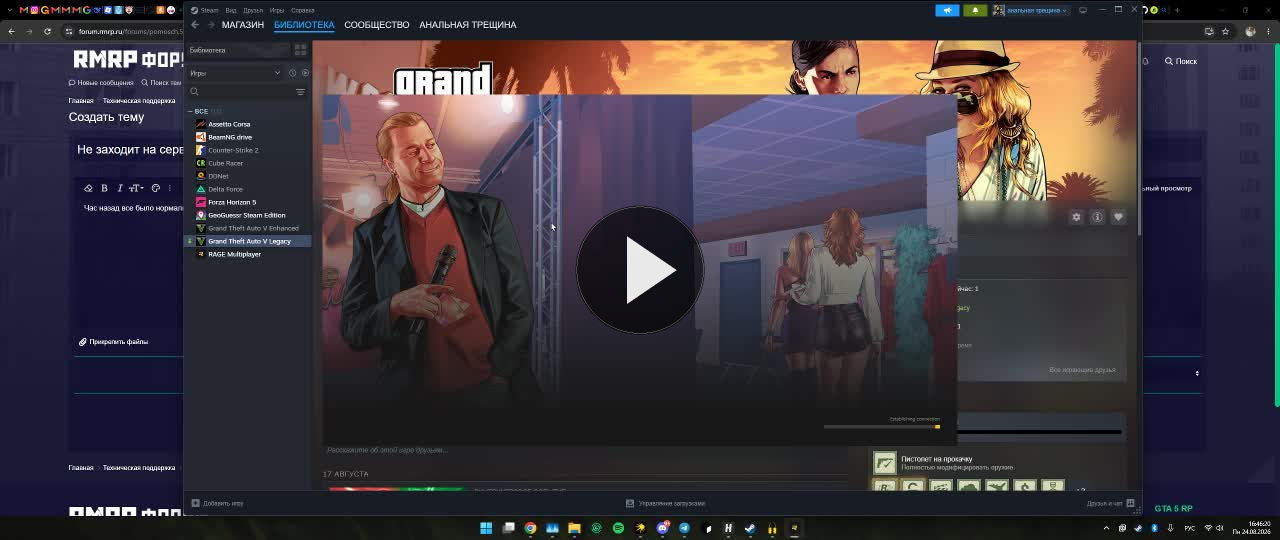The width and height of the screenshot is (1280, 540).
Task: Open the Вид menu
Action: 231,10
